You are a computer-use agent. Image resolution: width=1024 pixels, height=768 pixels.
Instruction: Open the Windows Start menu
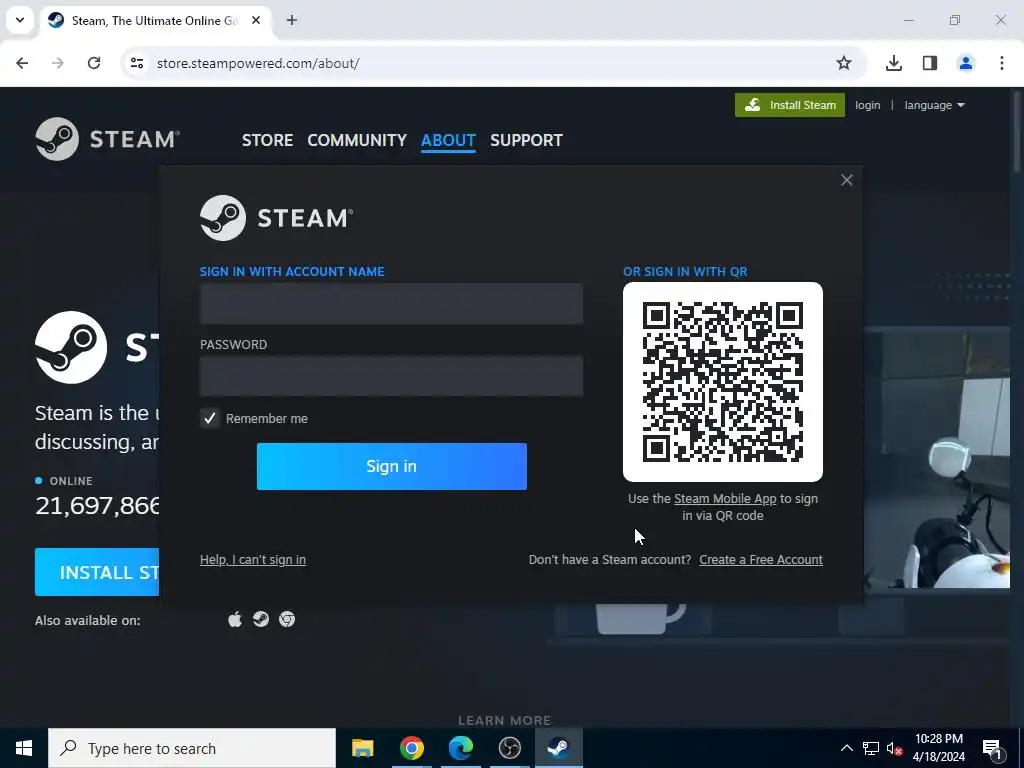(x=24, y=748)
